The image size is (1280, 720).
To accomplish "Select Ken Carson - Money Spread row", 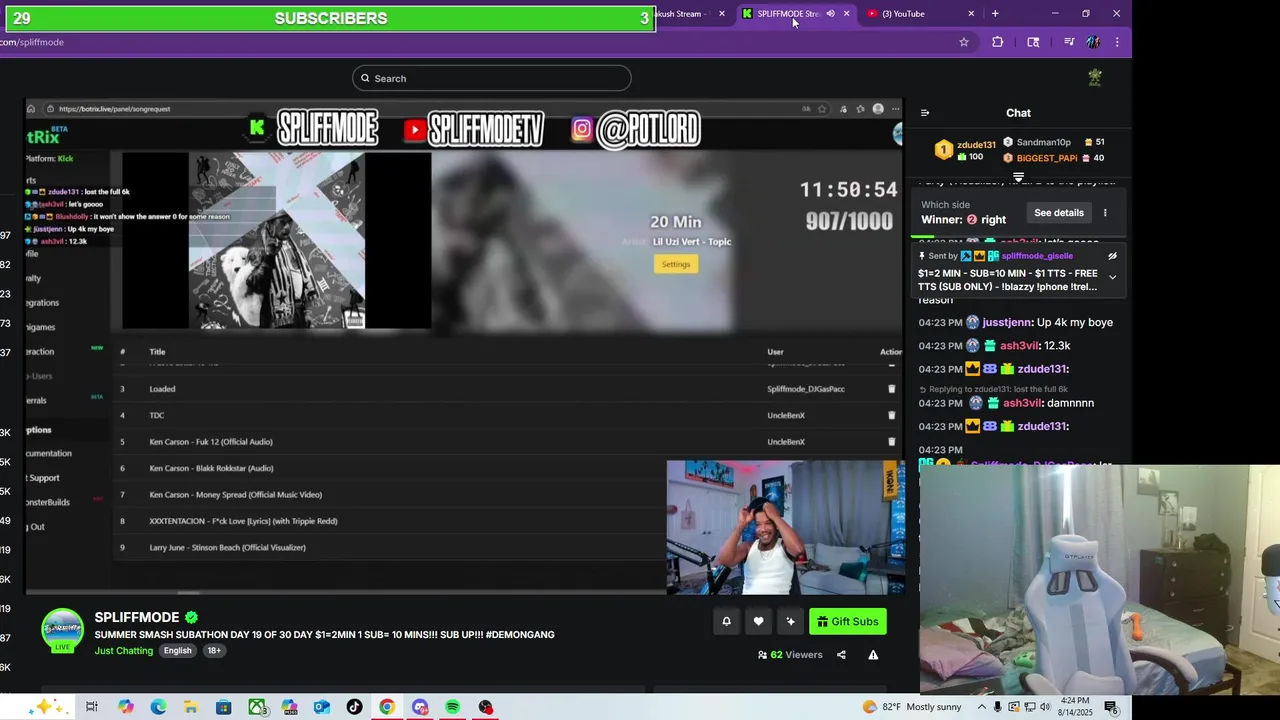I will point(235,494).
